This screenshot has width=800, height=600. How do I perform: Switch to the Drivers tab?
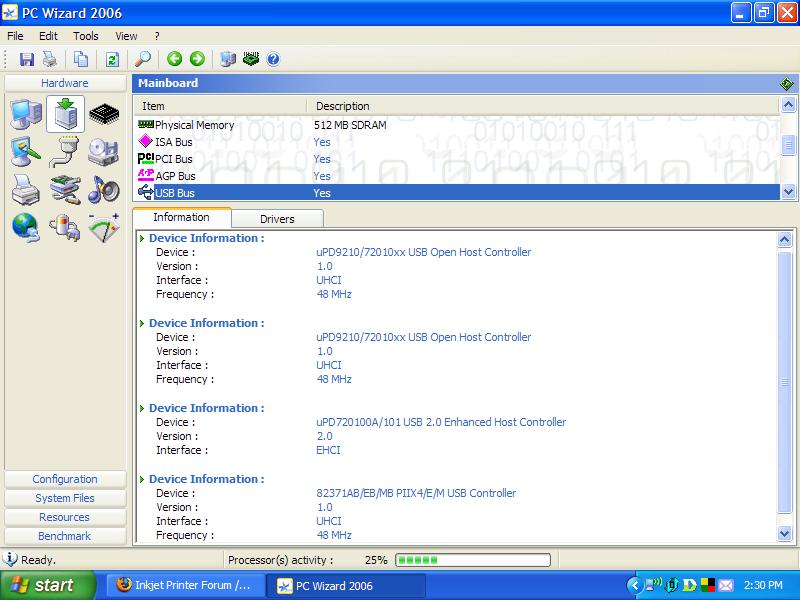coord(277,219)
